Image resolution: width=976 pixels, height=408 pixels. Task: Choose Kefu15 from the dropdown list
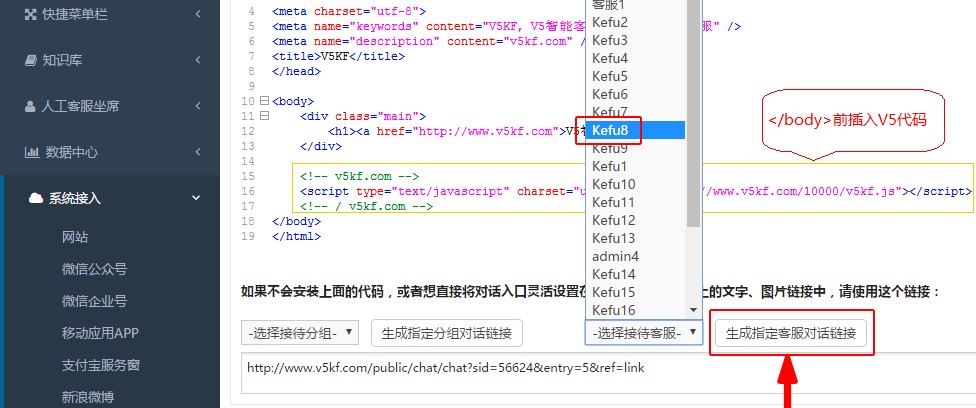click(x=636, y=292)
